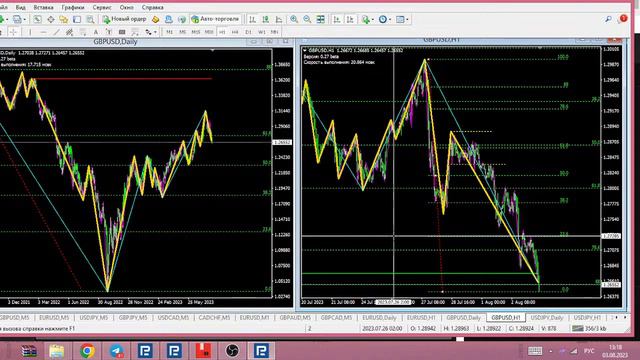Expand the arrows objects dropdown
This screenshot has width=640, height=360.
point(155,32)
